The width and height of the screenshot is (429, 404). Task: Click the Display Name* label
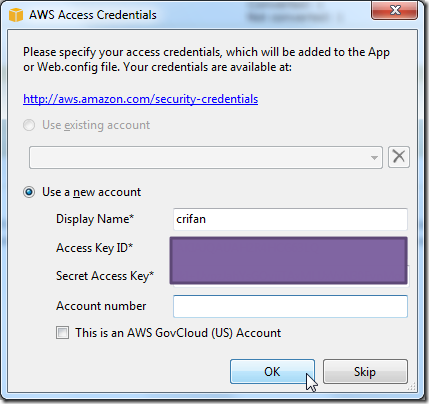coord(95,219)
